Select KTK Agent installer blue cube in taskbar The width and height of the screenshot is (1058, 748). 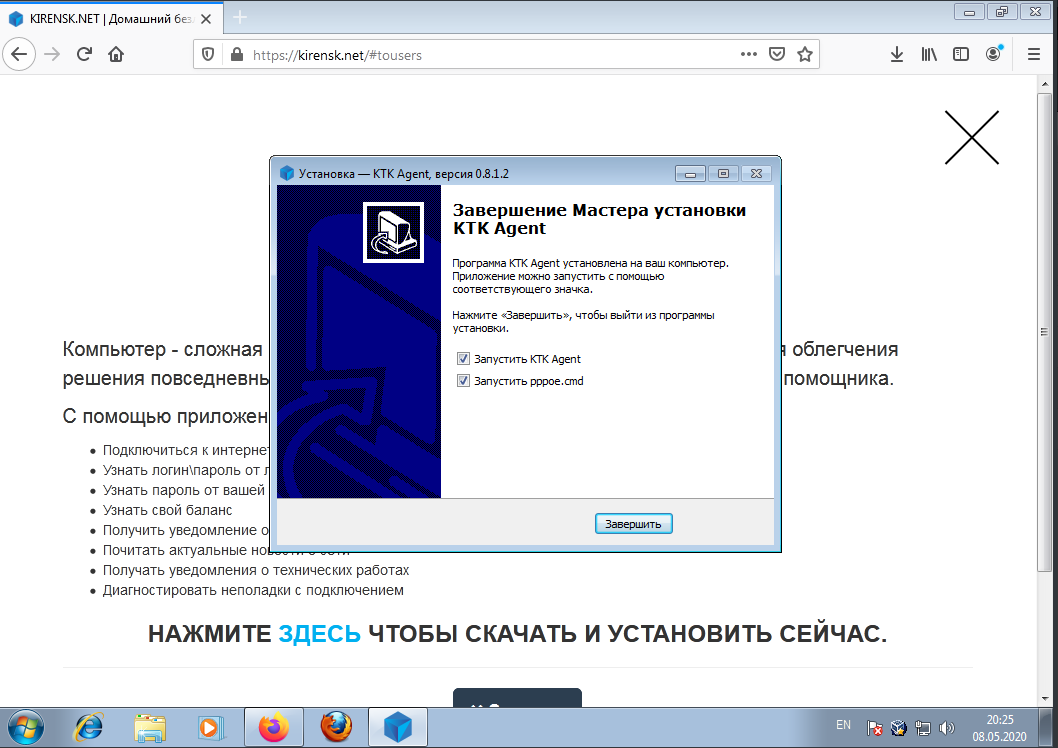pos(398,728)
